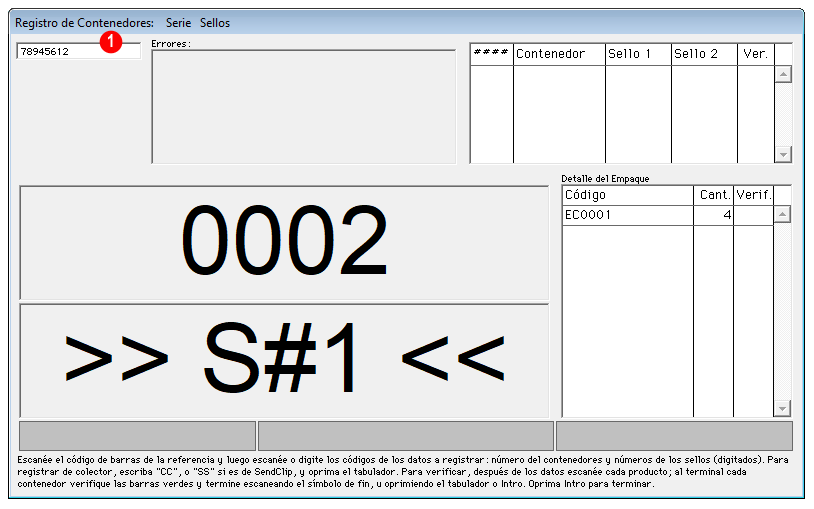Click the Verif. column header
The width and height of the screenshot is (814, 509).
pos(753,195)
